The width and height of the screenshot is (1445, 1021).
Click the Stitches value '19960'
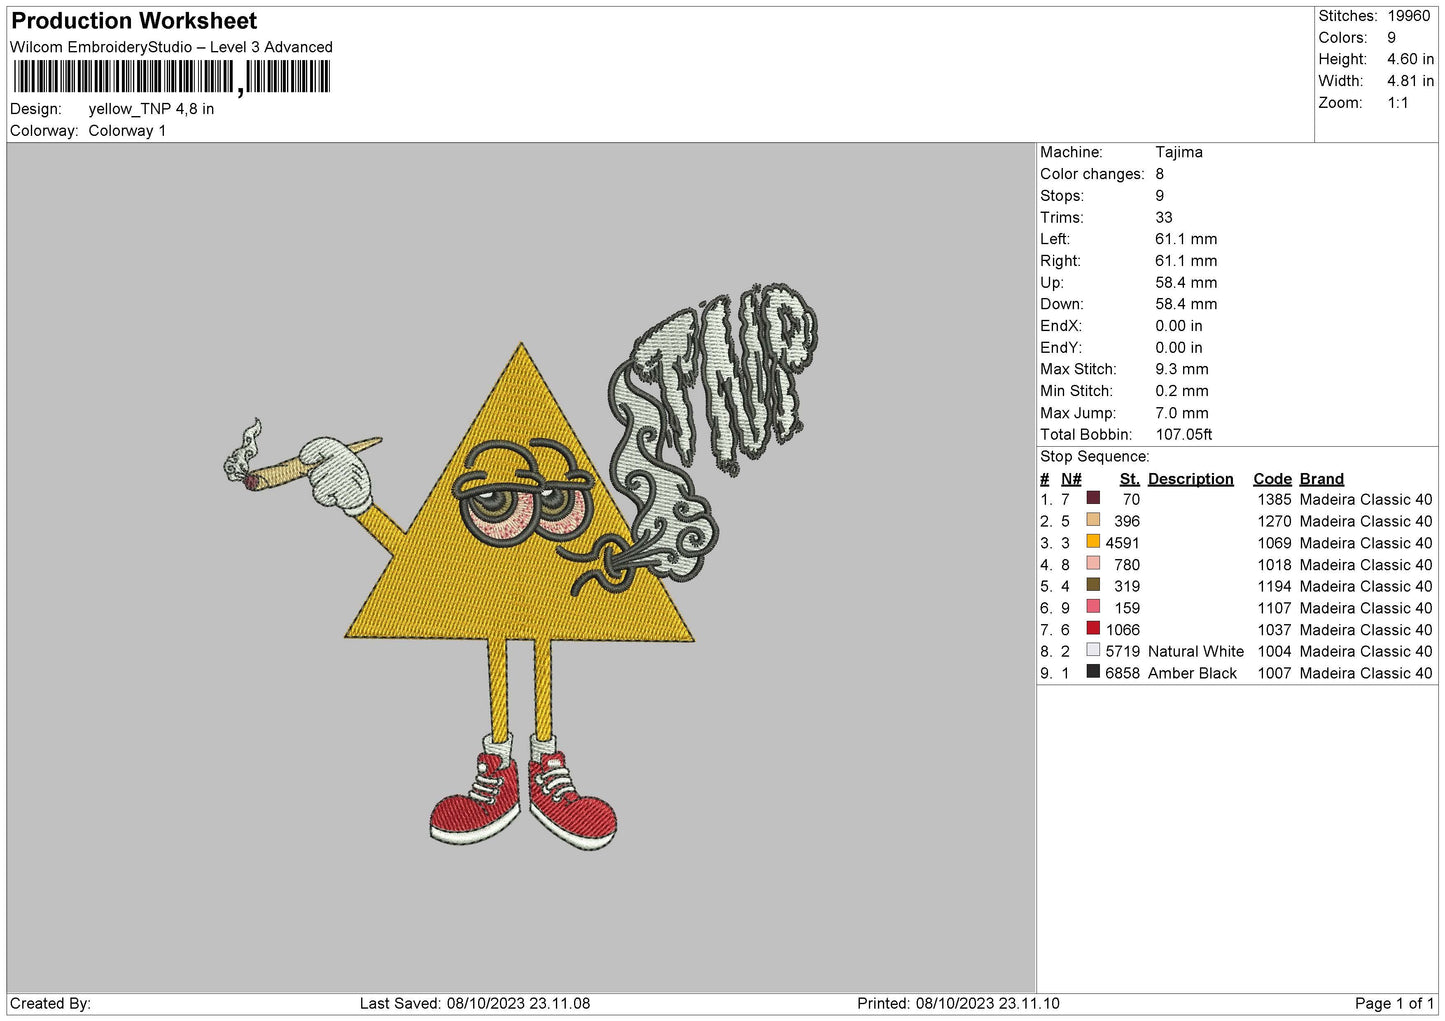(x=1409, y=16)
